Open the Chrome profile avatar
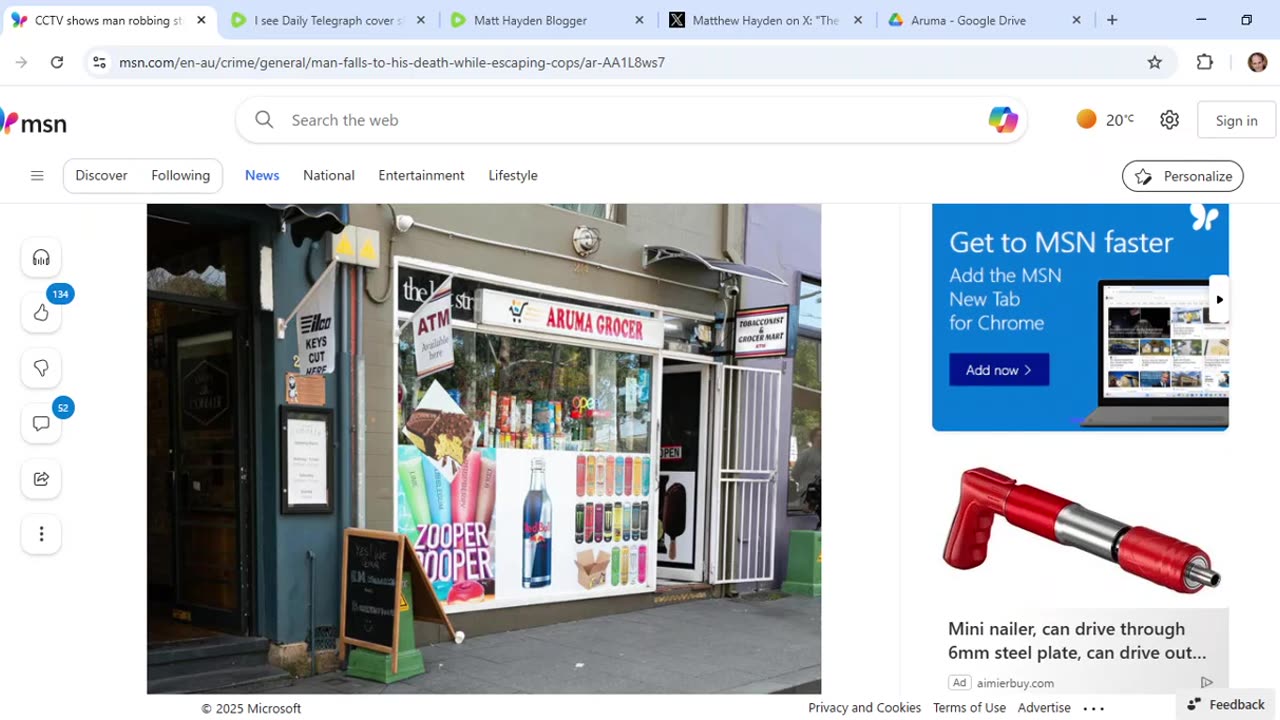Screen dimensions: 1280x720 click(1257, 62)
